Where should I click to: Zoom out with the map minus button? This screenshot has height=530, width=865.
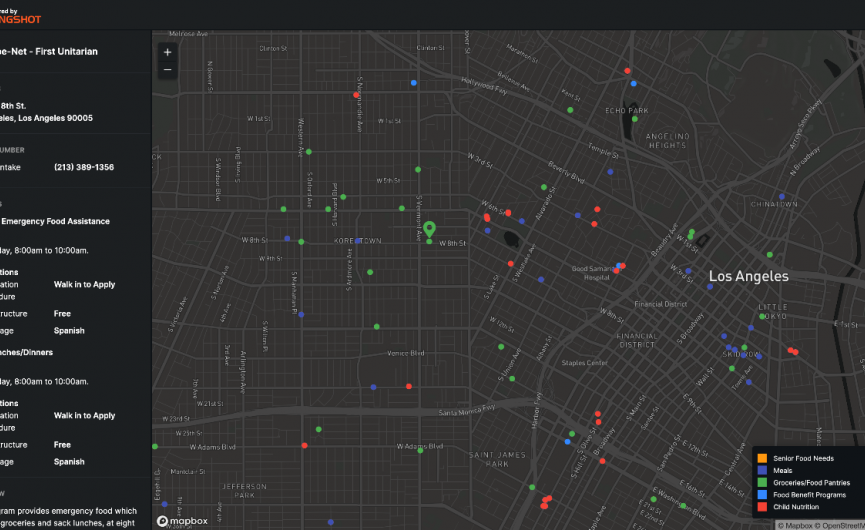(168, 70)
